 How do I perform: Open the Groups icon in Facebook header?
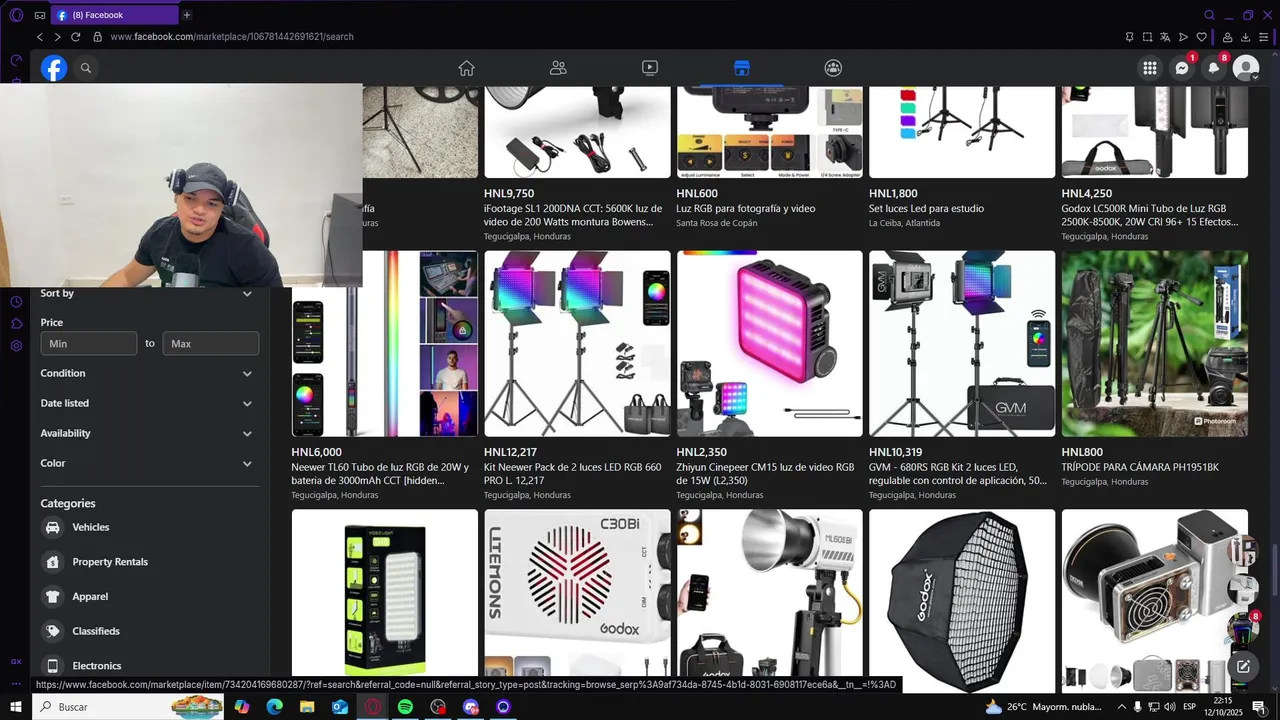pyautogui.click(x=833, y=68)
